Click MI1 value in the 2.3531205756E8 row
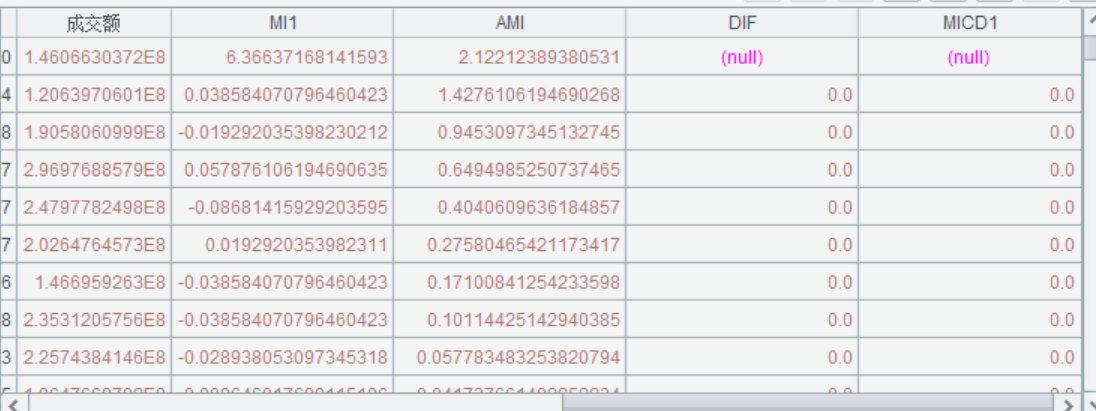This screenshot has height=411, width=1096. (282, 320)
